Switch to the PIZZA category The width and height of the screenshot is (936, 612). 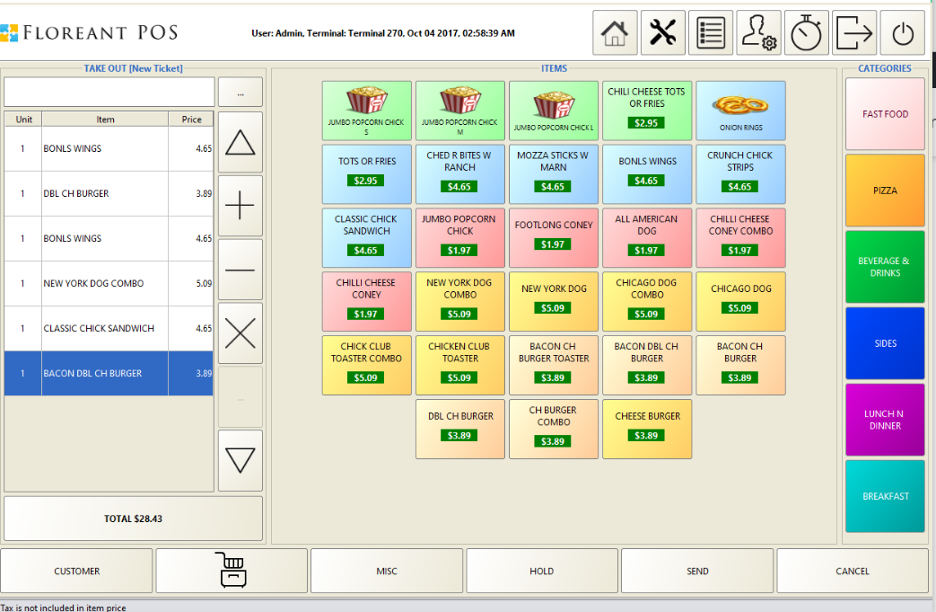pyautogui.click(x=884, y=189)
